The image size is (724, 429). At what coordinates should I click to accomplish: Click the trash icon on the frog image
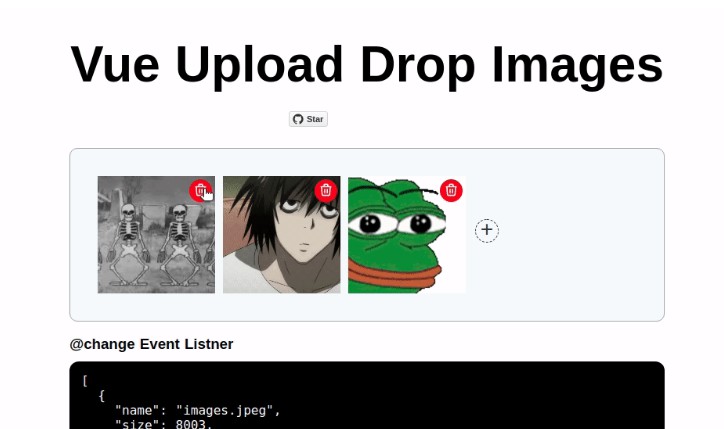[451, 190]
